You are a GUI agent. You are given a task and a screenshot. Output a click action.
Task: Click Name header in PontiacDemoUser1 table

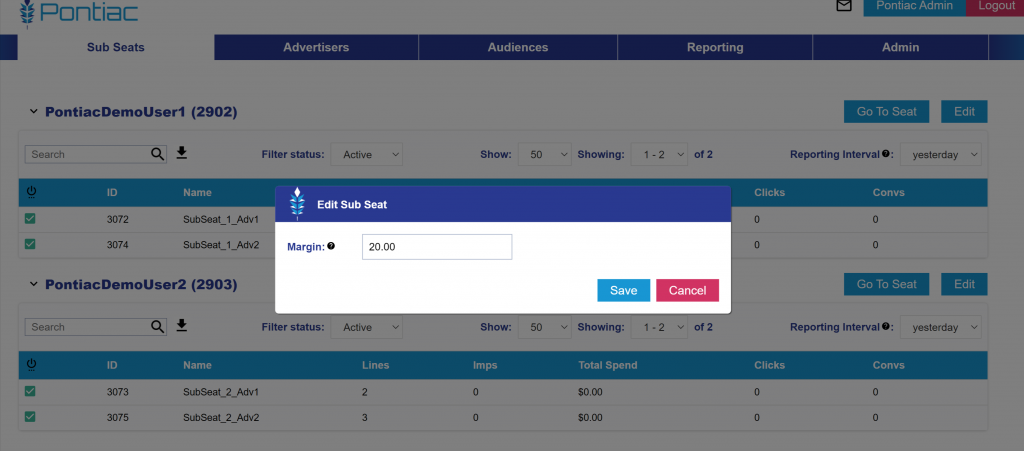coord(197,193)
